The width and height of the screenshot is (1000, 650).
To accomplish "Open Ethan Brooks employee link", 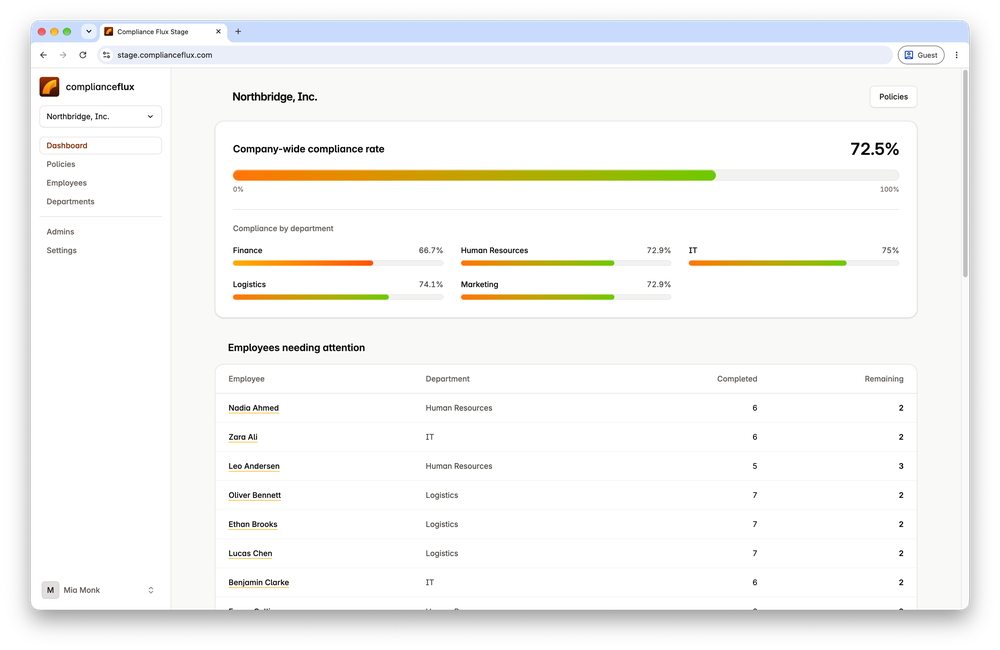I will [253, 524].
